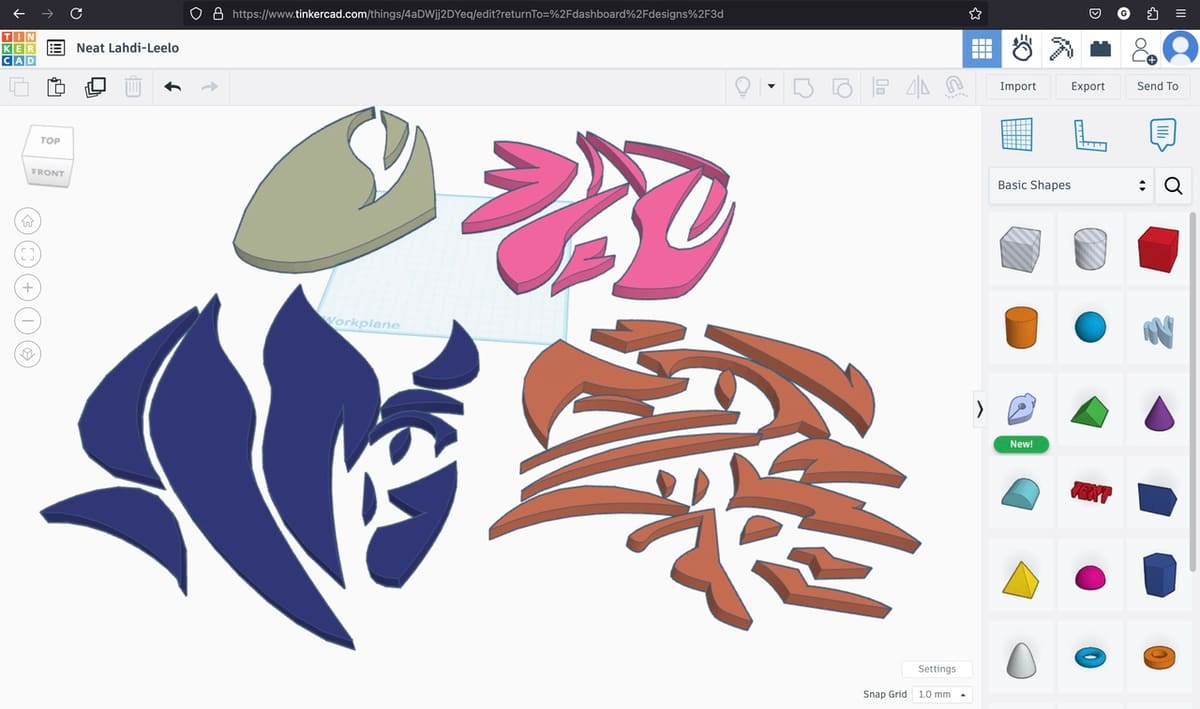
Task: Click the Home view button
Action: point(27,220)
